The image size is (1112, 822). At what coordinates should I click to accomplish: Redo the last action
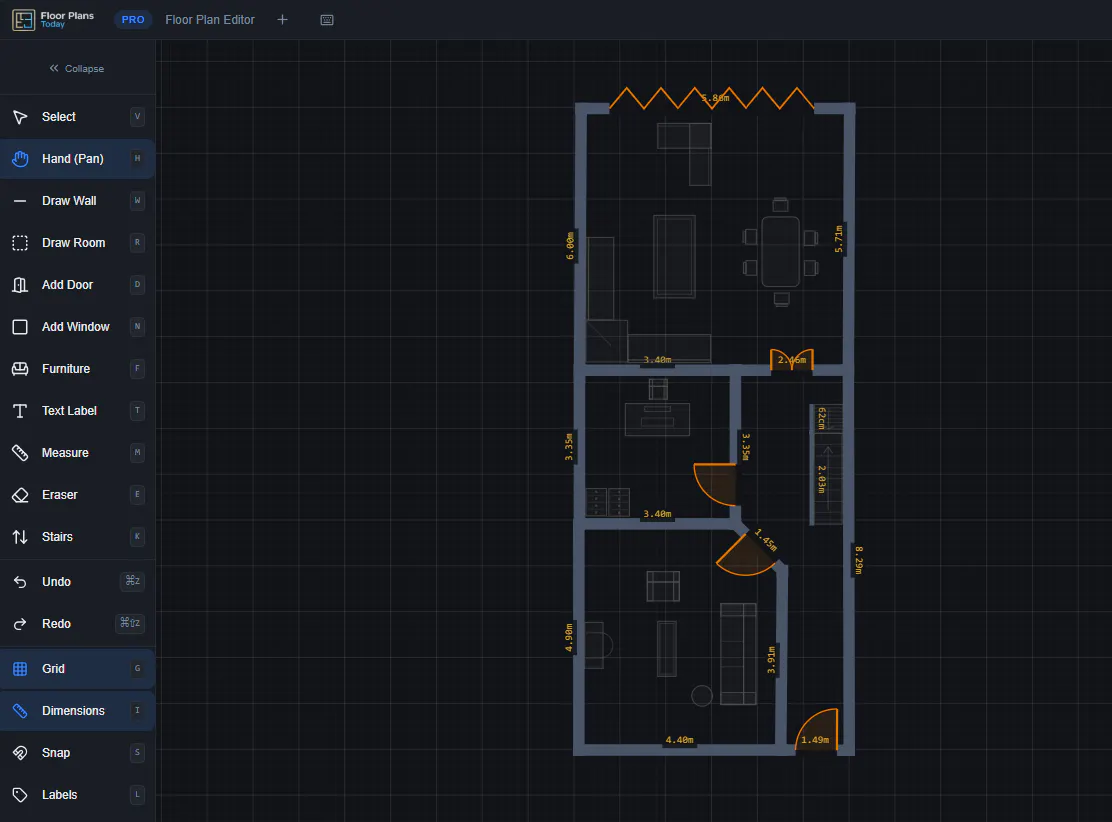coord(77,623)
